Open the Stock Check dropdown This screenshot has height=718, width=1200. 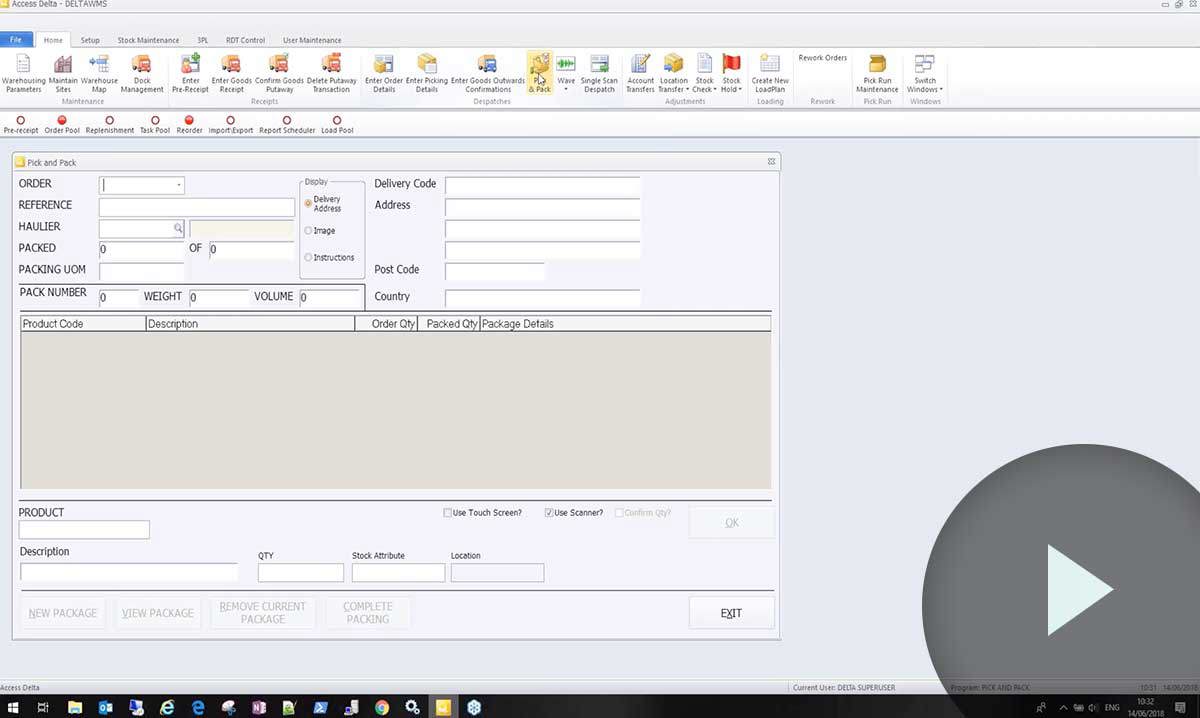click(x=704, y=89)
